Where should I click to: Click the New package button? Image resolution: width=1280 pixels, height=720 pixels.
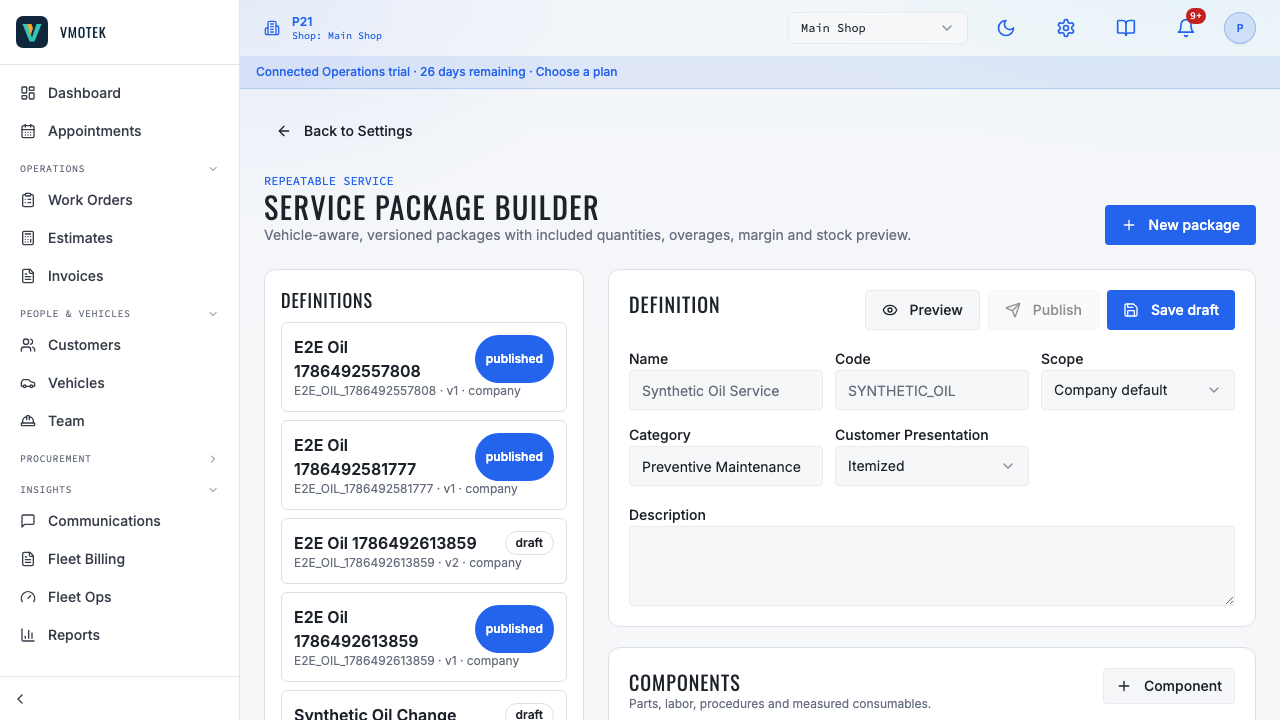click(x=1180, y=225)
